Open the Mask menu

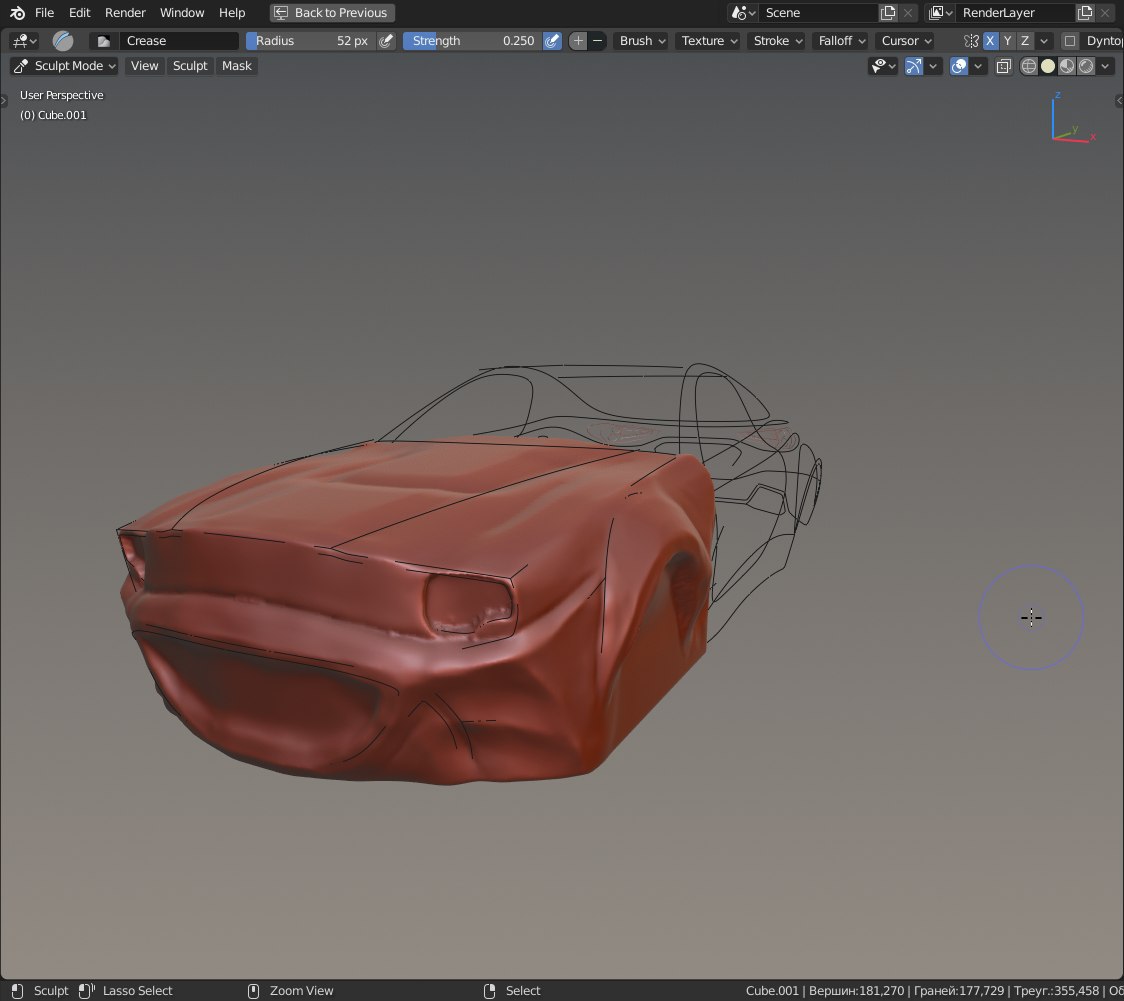(237, 66)
